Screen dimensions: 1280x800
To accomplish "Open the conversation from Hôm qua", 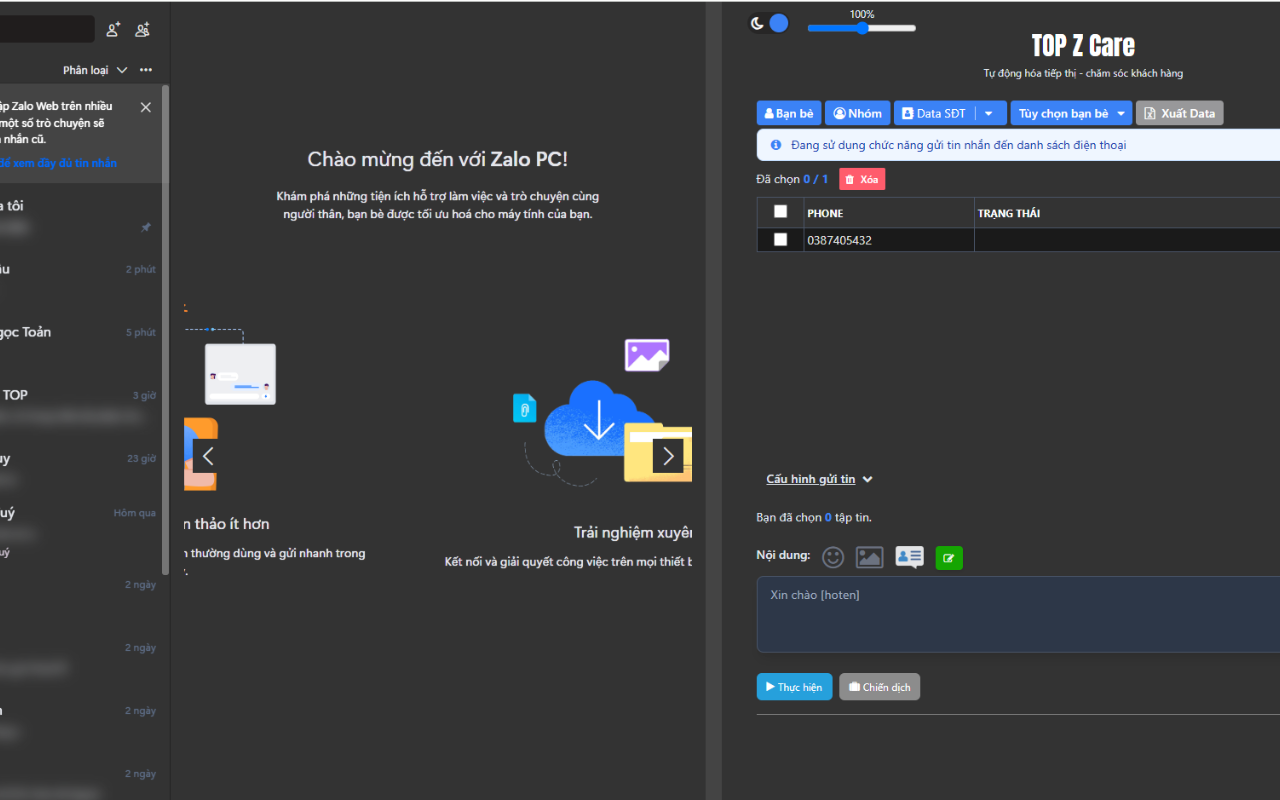I will [x=80, y=532].
